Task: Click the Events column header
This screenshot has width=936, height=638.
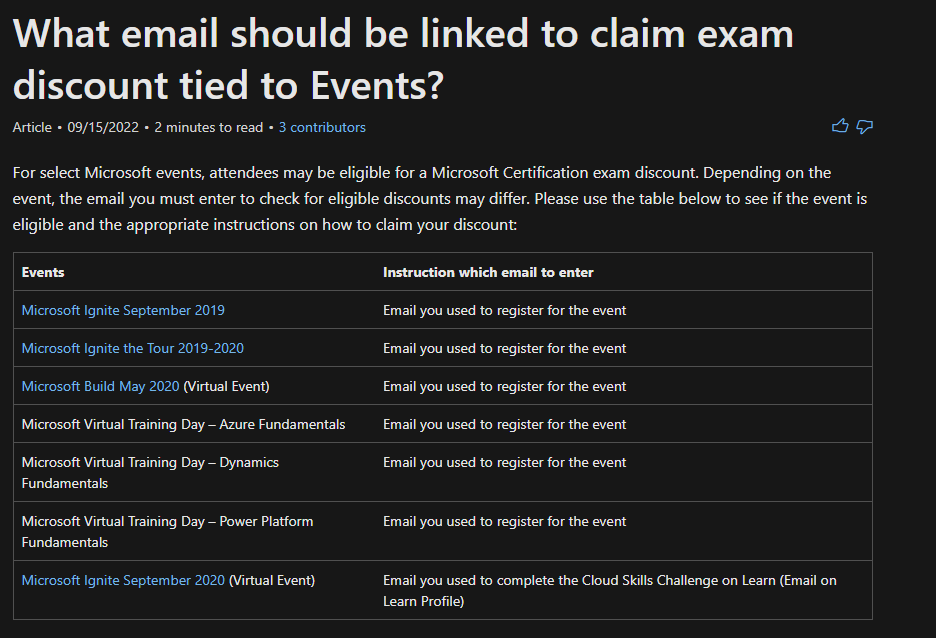Action: (43, 272)
